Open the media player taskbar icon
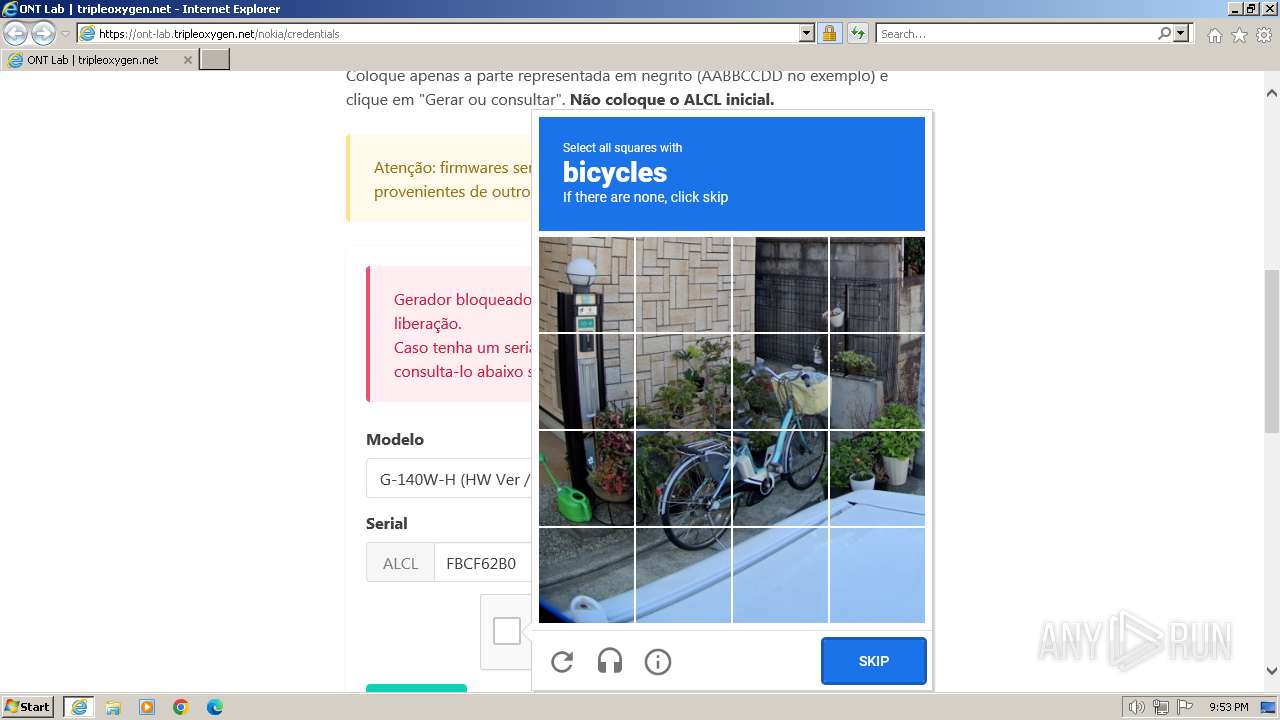 (x=147, y=706)
